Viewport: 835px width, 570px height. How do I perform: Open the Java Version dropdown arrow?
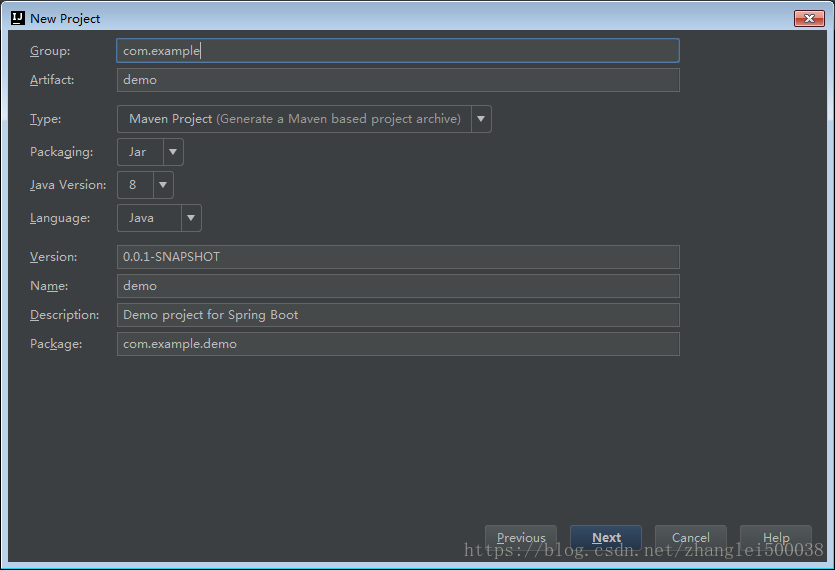coord(163,185)
